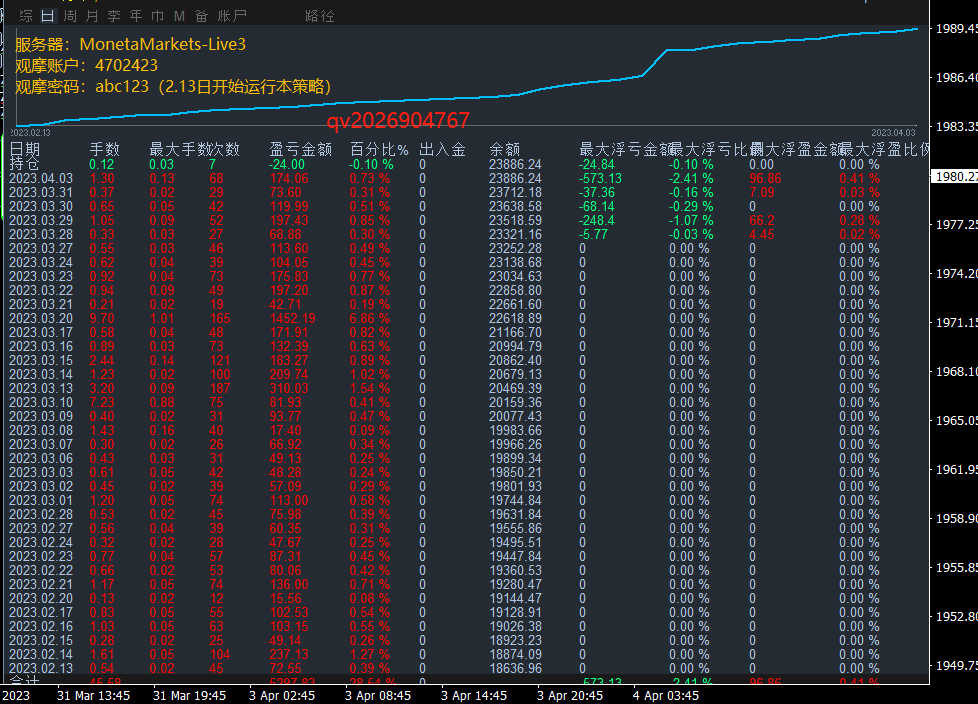
Task: Switch to the 综 summary tab
Action: [26, 16]
